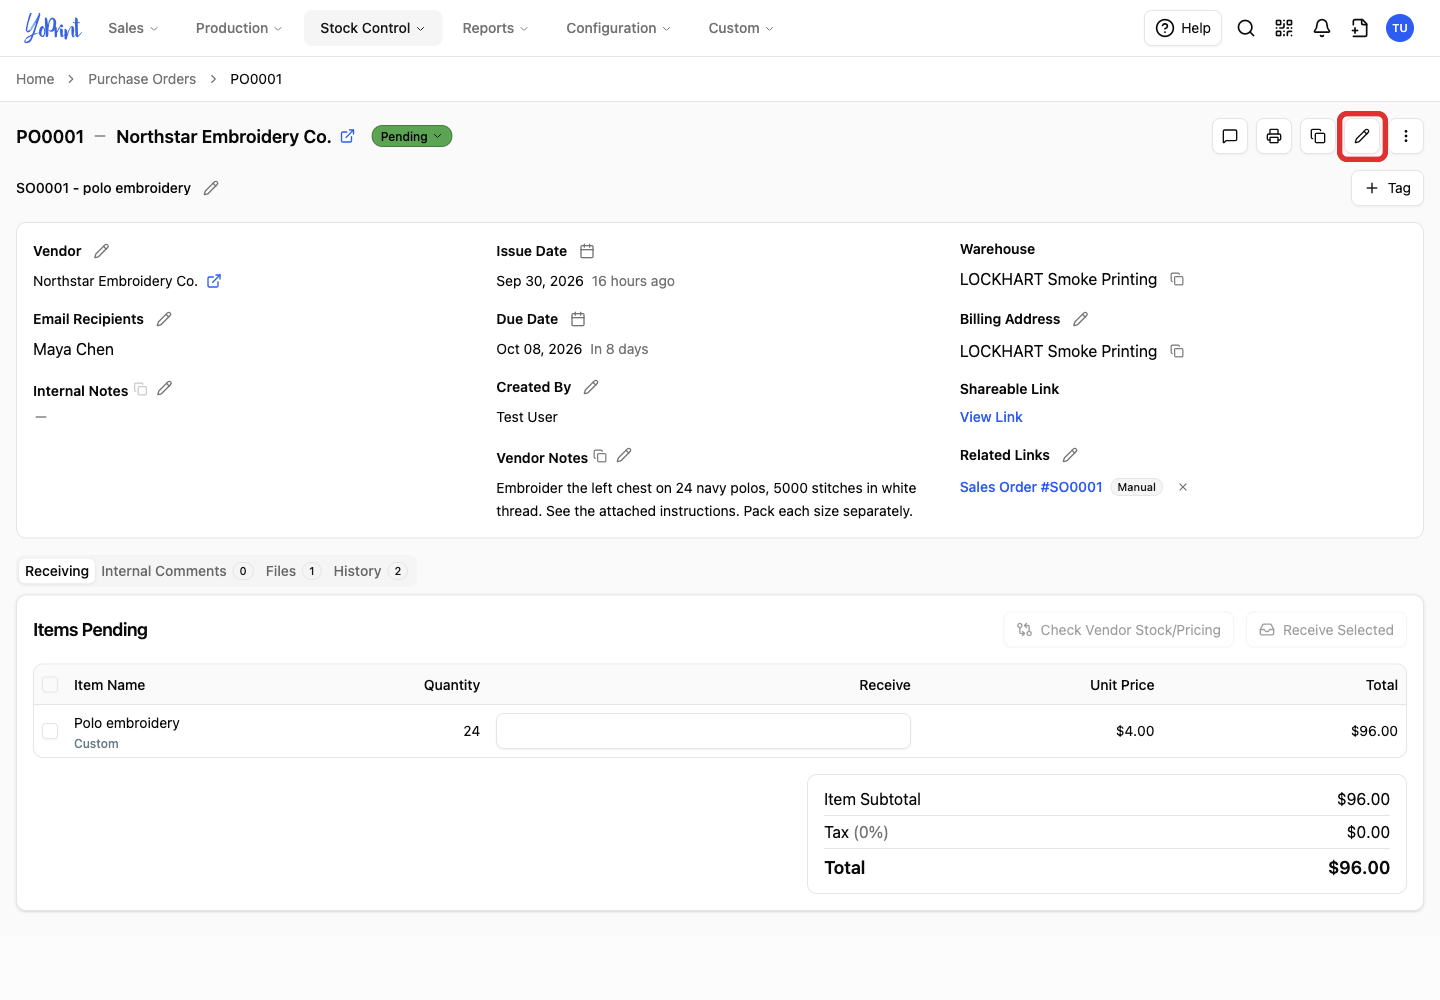Open the Issue Date calendar picker

coord(587,251)
